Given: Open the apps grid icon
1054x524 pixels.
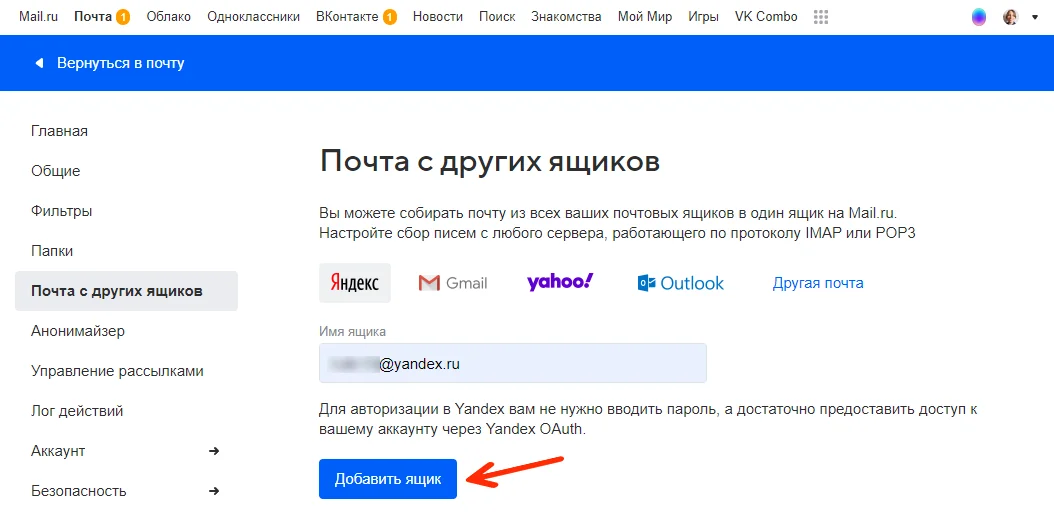Looking at the screenshot, I should coord(821,17).
